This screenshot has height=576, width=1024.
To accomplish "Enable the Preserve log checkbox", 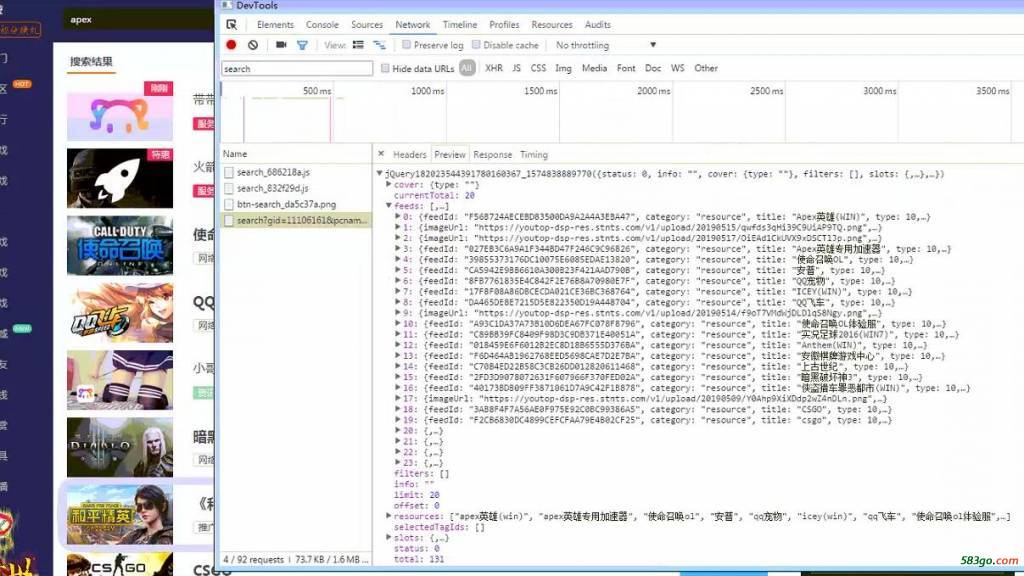I will click(x=406, y=45).
